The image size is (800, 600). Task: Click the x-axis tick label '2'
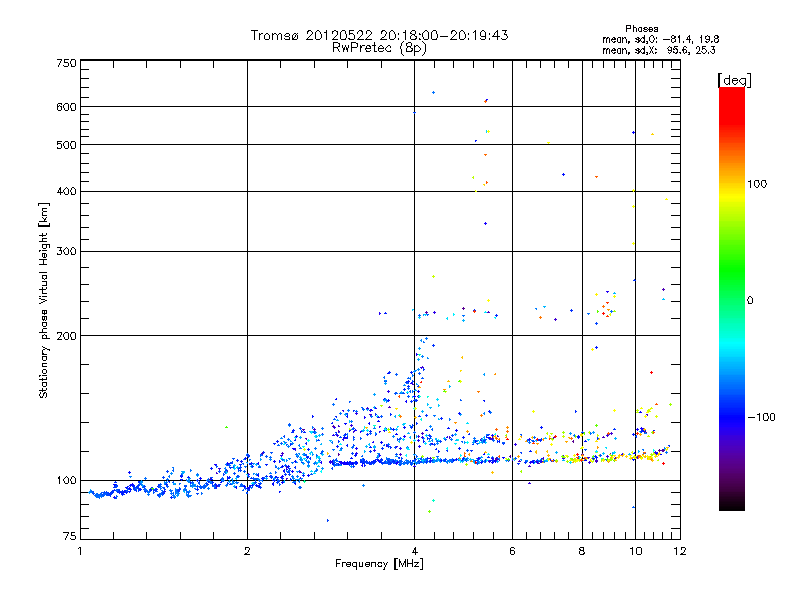tap(247, 551)
